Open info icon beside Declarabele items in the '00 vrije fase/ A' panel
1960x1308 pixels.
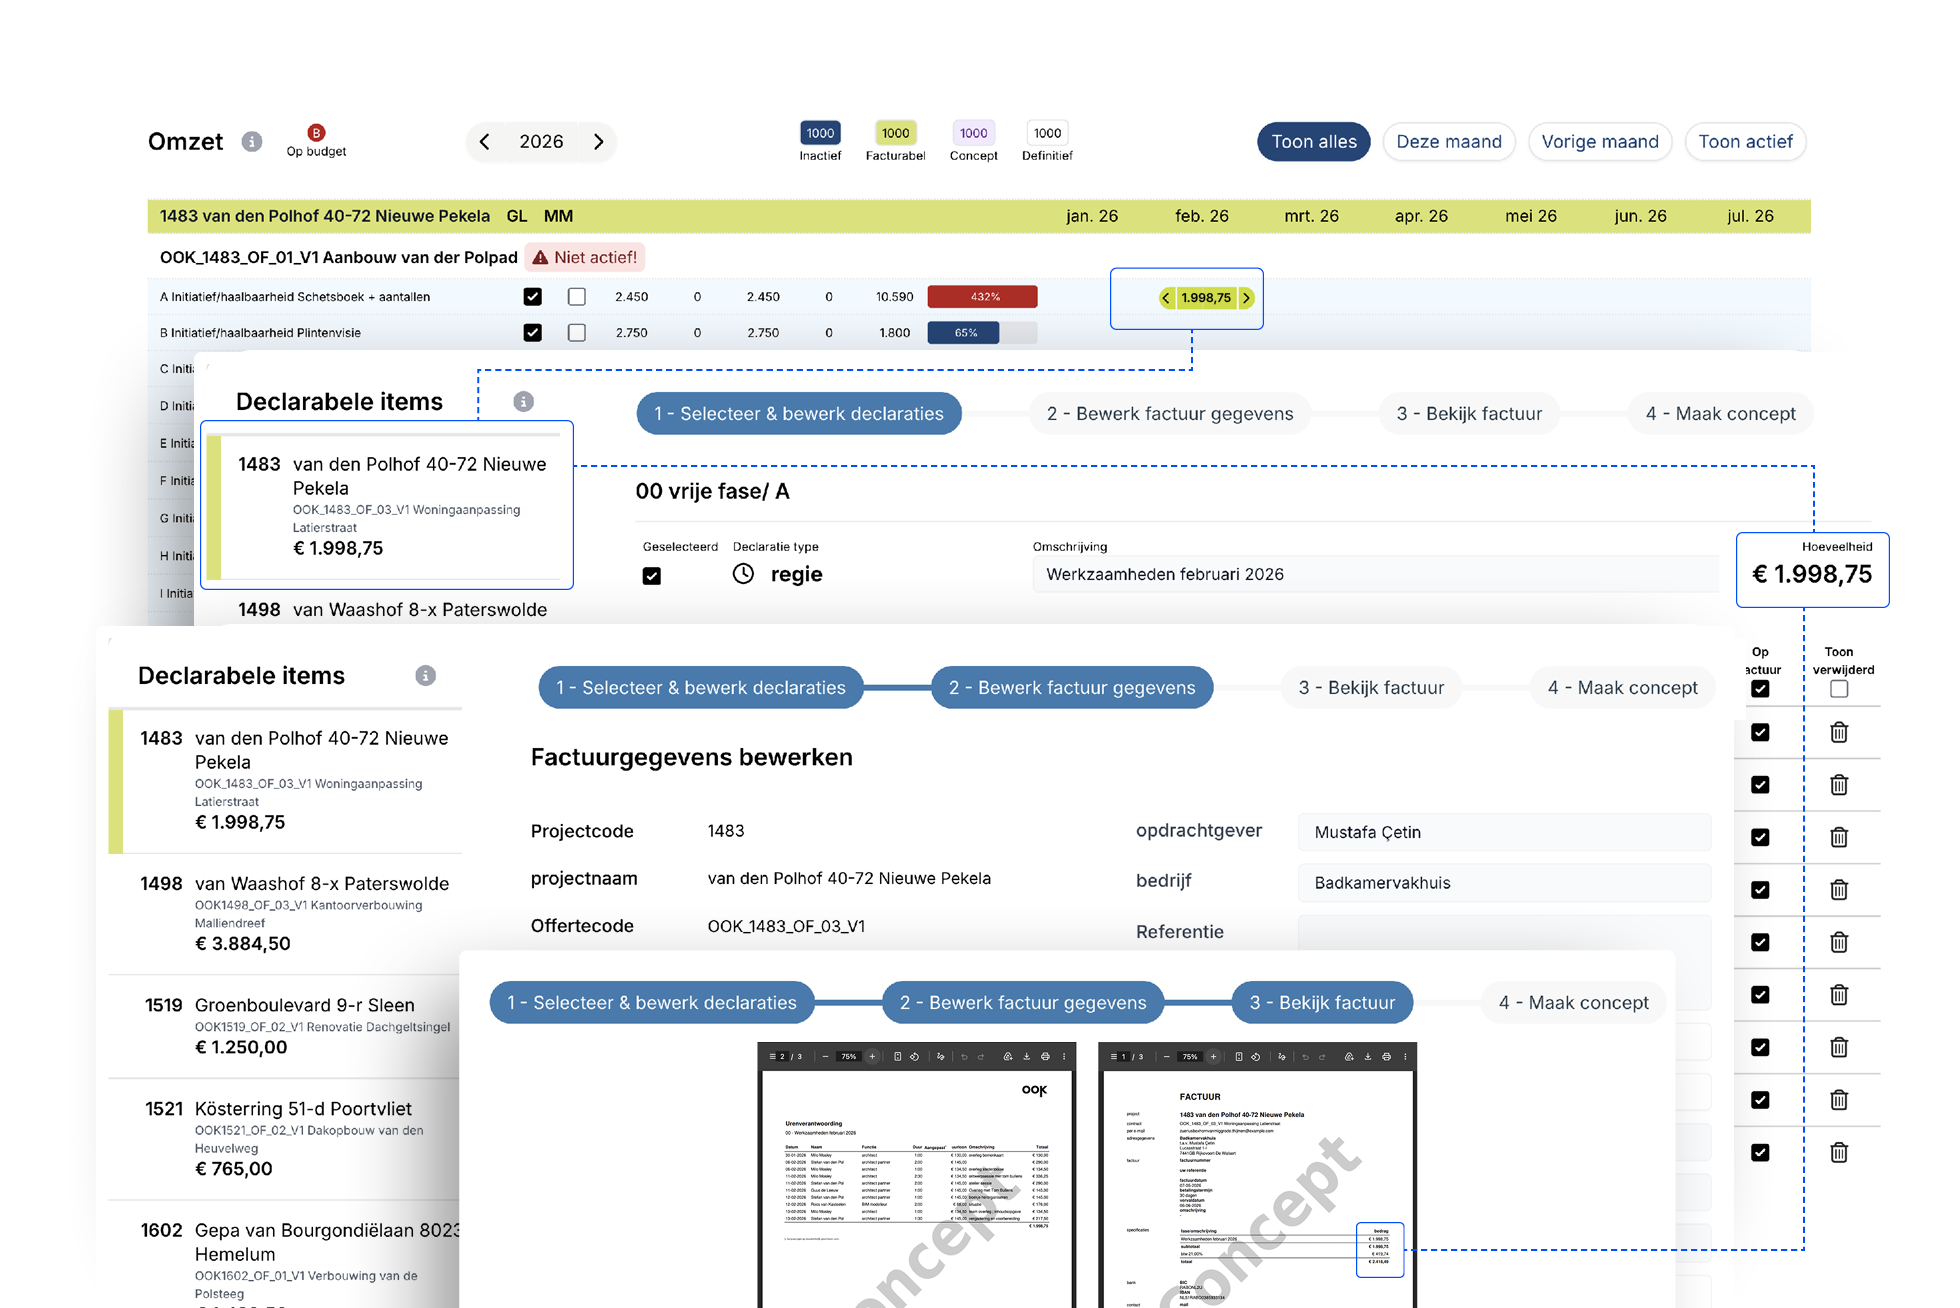(523, 402)
